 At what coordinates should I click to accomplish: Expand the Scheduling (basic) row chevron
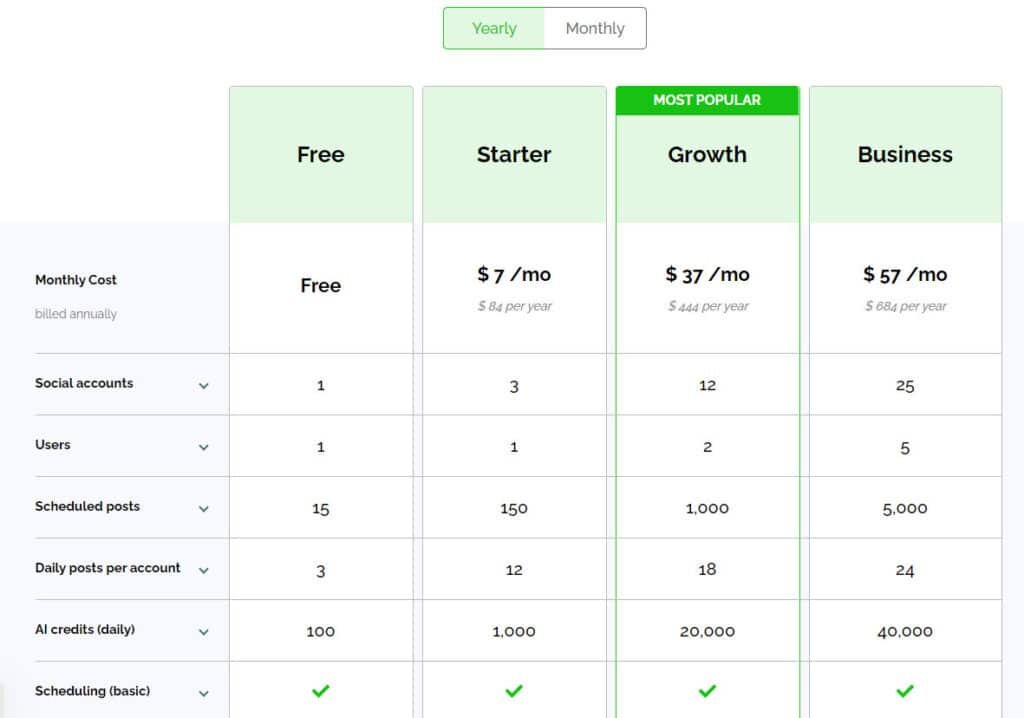(204, 693)
